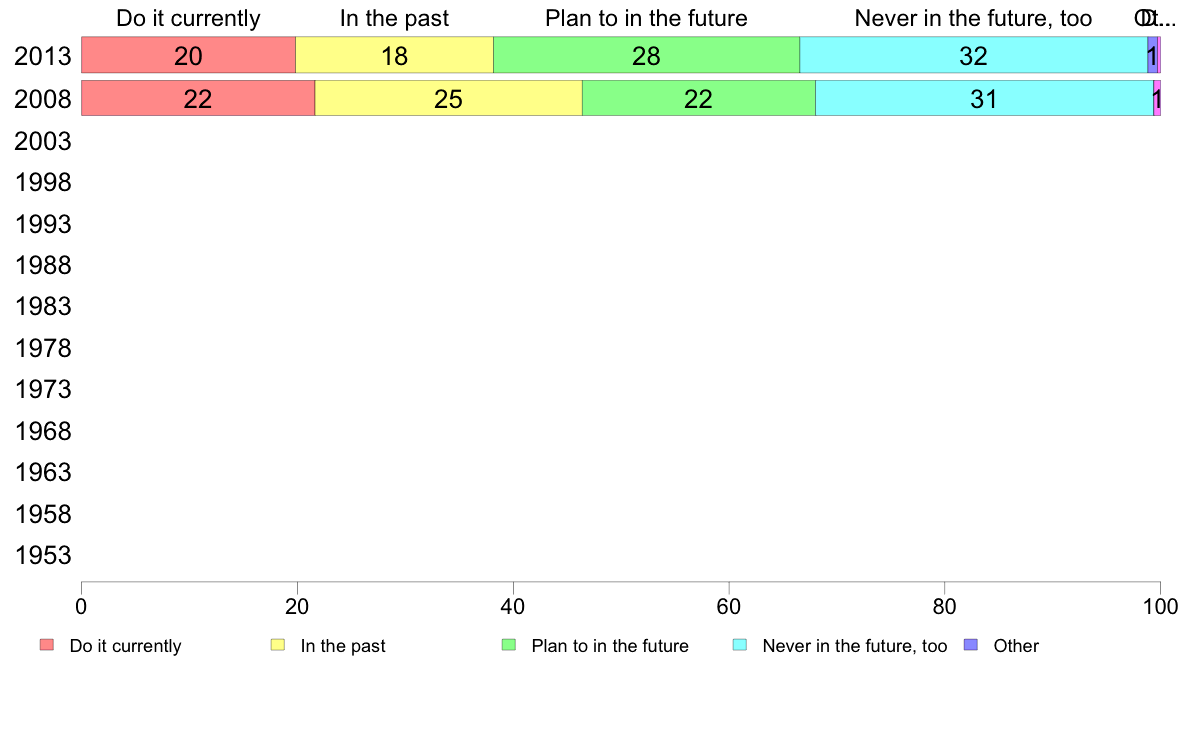Select the 2013 cyan bar segment labeled 32
Viewport: 1188px width, 736px height.
coord(974,55)
